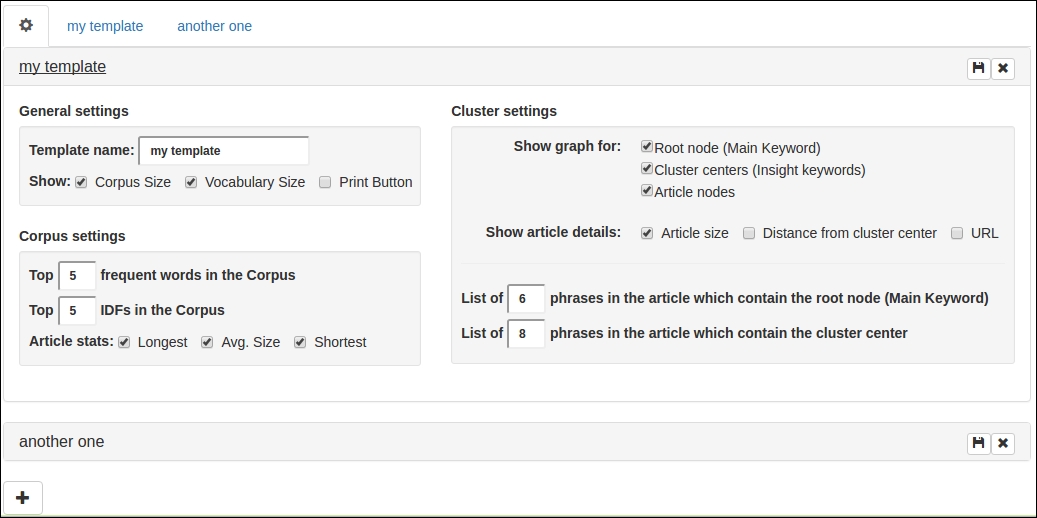Focus the Top frequent words number box
Image resolution: width=1037 pixels, height=518 pixels.
pos(77,275)
